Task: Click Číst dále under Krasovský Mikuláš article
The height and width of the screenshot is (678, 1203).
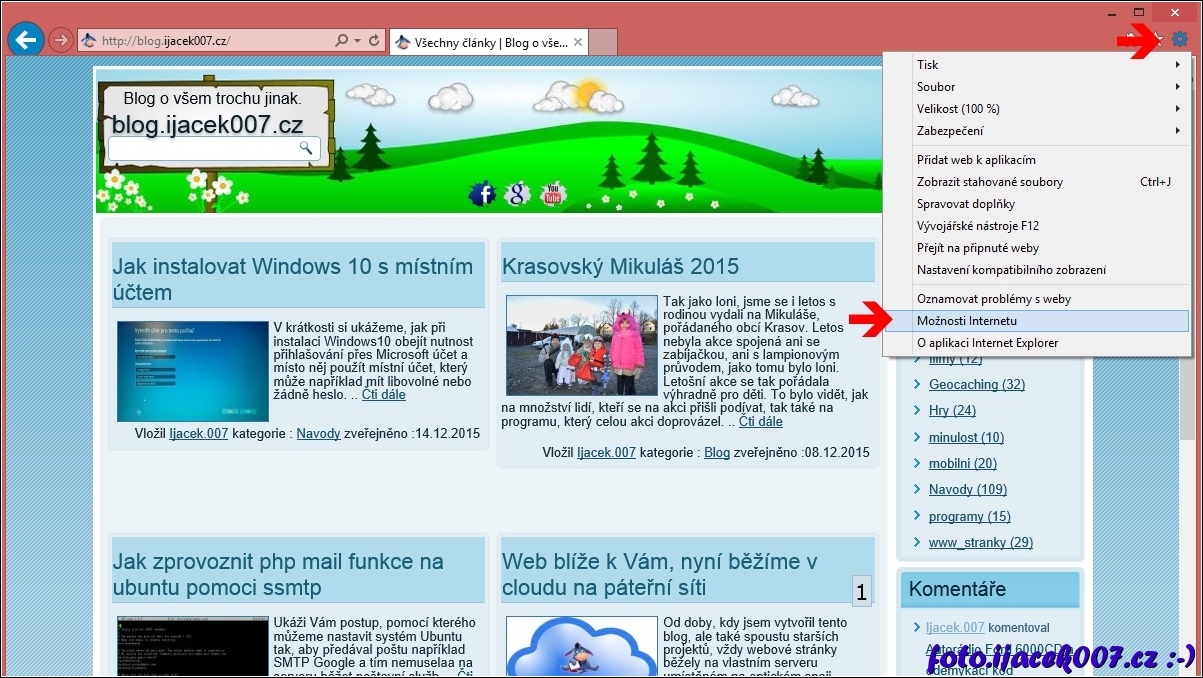Action: (760, 422)
